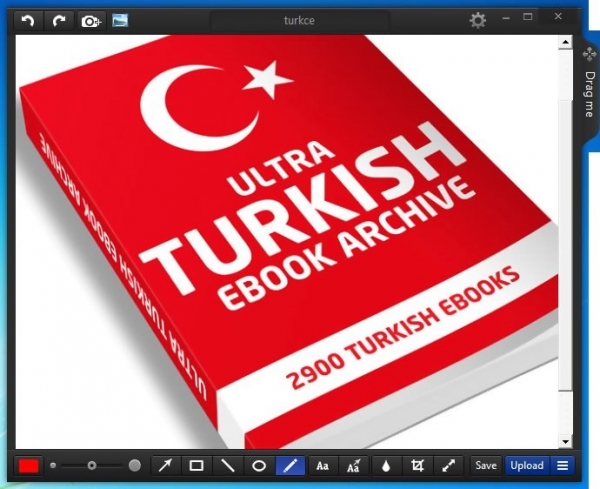Image resolution: width=600 pixels, height=489 pixels.
Task: Select the straight line tool
Action: [228, 466]
